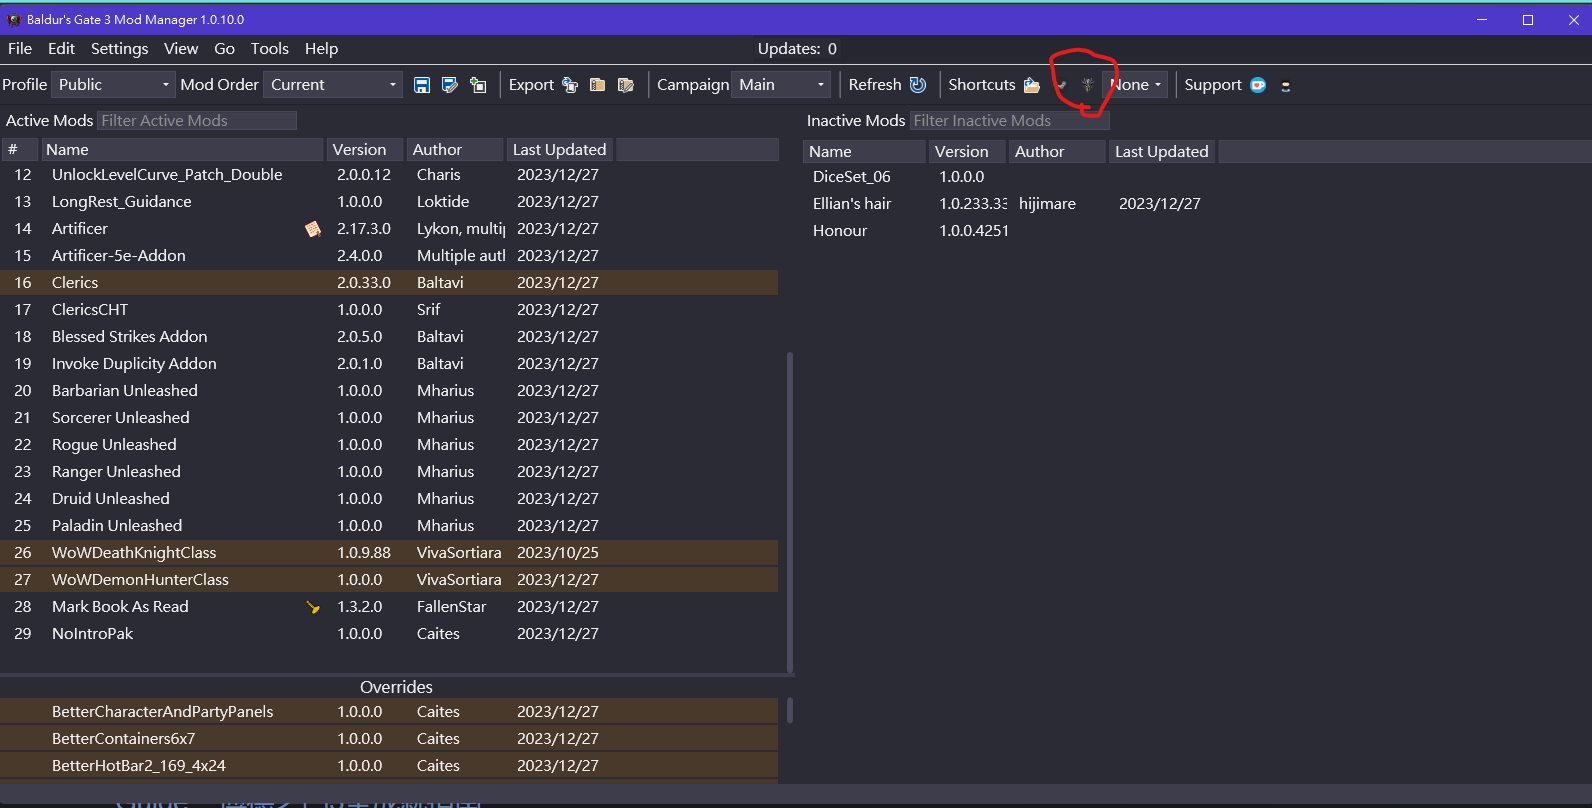1592x808 pixels.
Task: Click the Ko-fi support cup icon
Action: (1258, 85)
